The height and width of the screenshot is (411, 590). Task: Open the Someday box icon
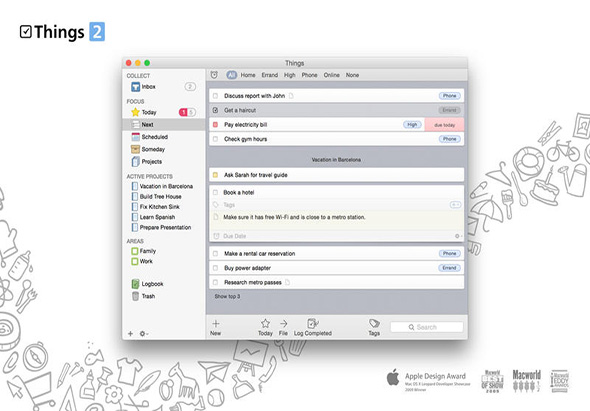[x=135, y=149]
